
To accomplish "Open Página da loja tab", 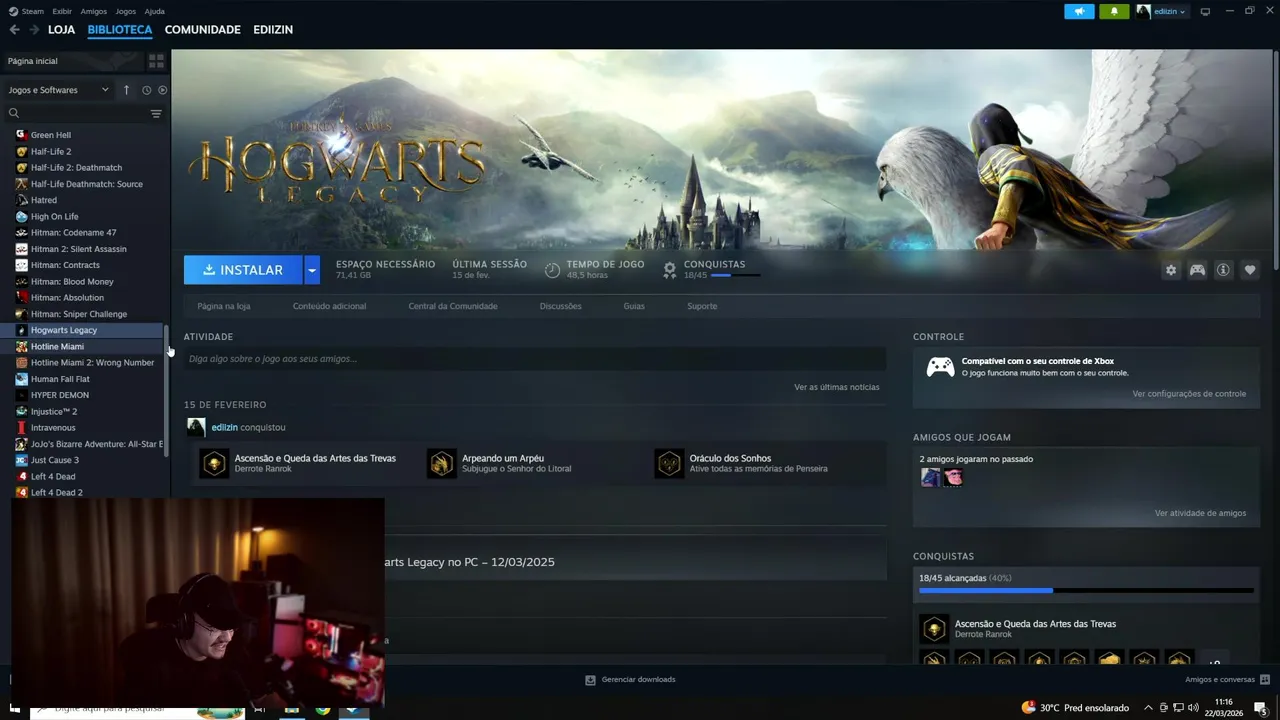I will (224, 306).
